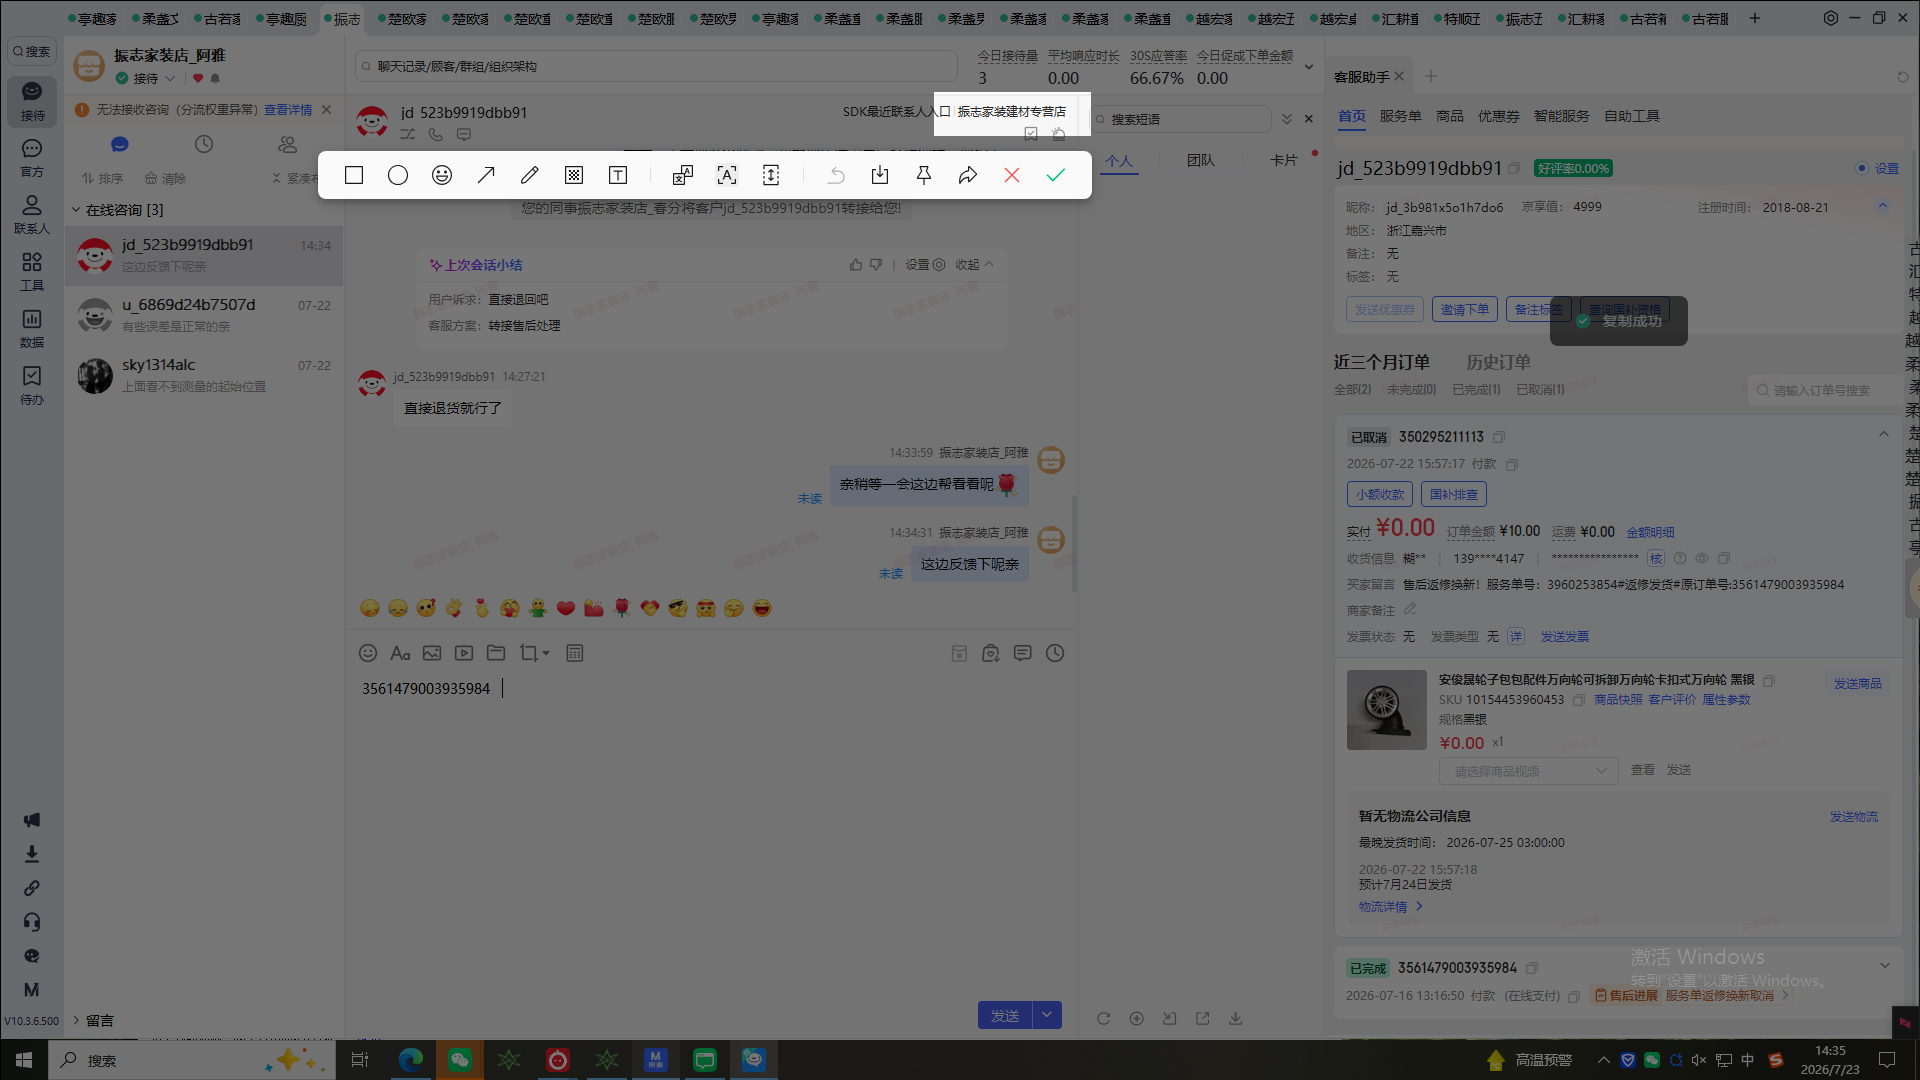
Task: Open the 历史订单 tab
Action: pos(1498,362)
